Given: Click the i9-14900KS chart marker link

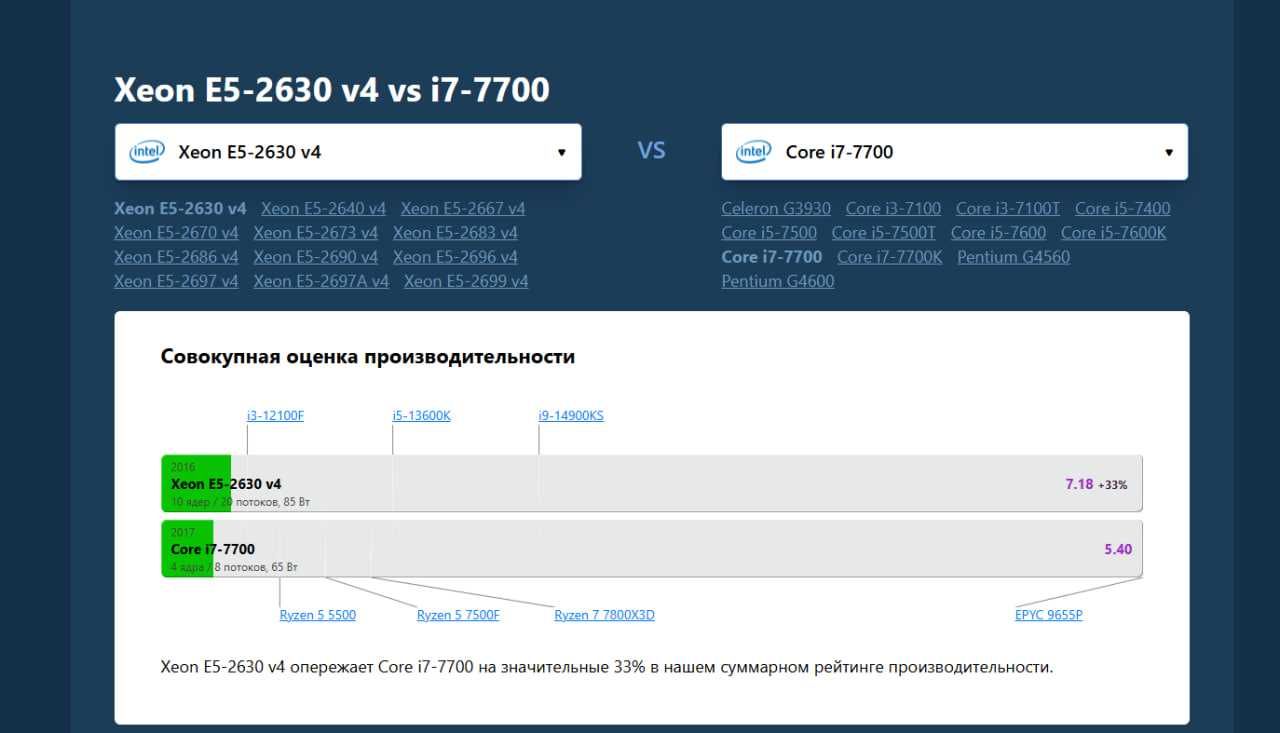Looking at the screenshot, I should point(571,415).
